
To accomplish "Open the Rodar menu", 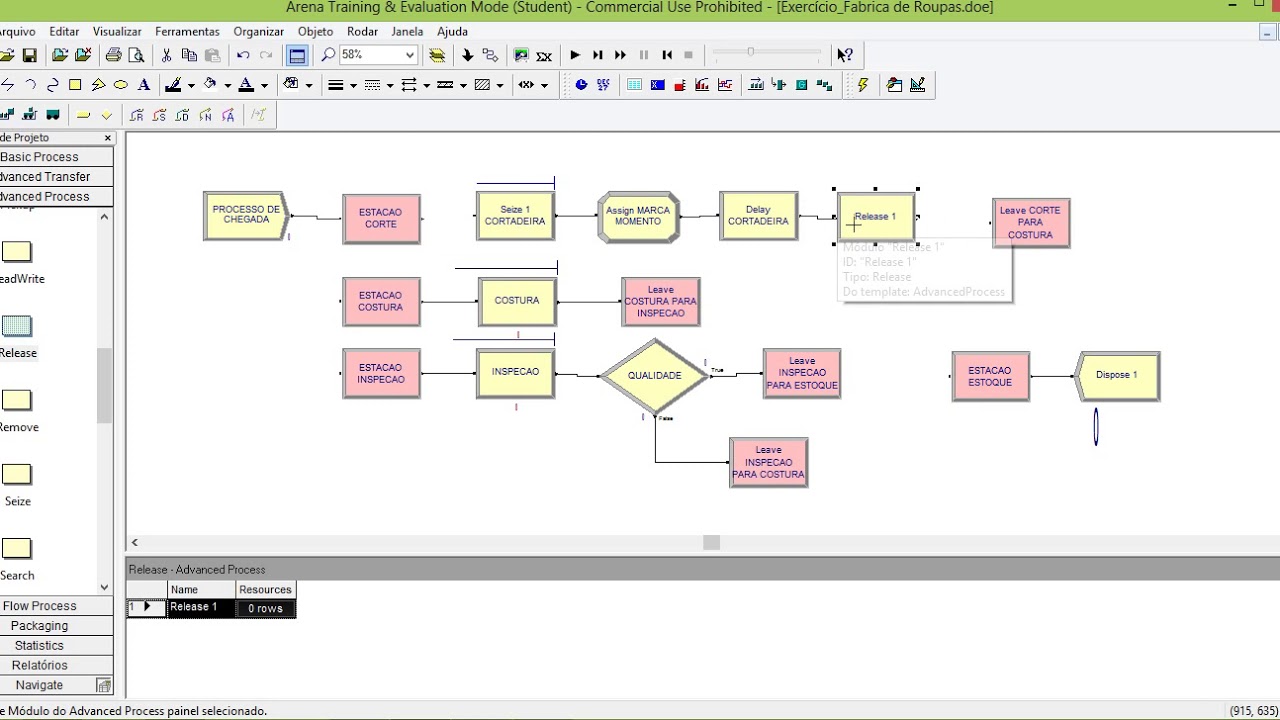I will [x=362, y=31].
